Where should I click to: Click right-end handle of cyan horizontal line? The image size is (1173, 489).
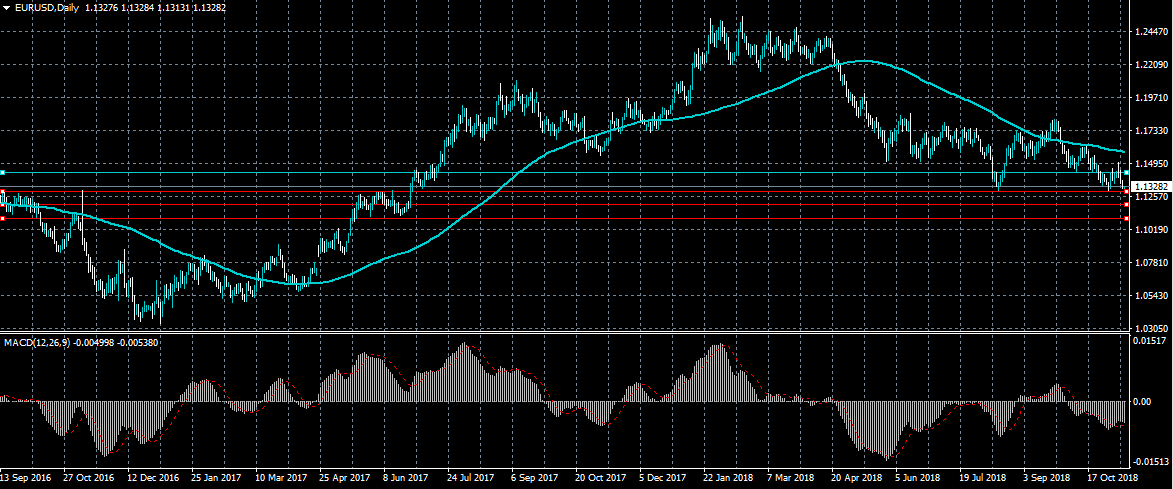(1127, 173)
